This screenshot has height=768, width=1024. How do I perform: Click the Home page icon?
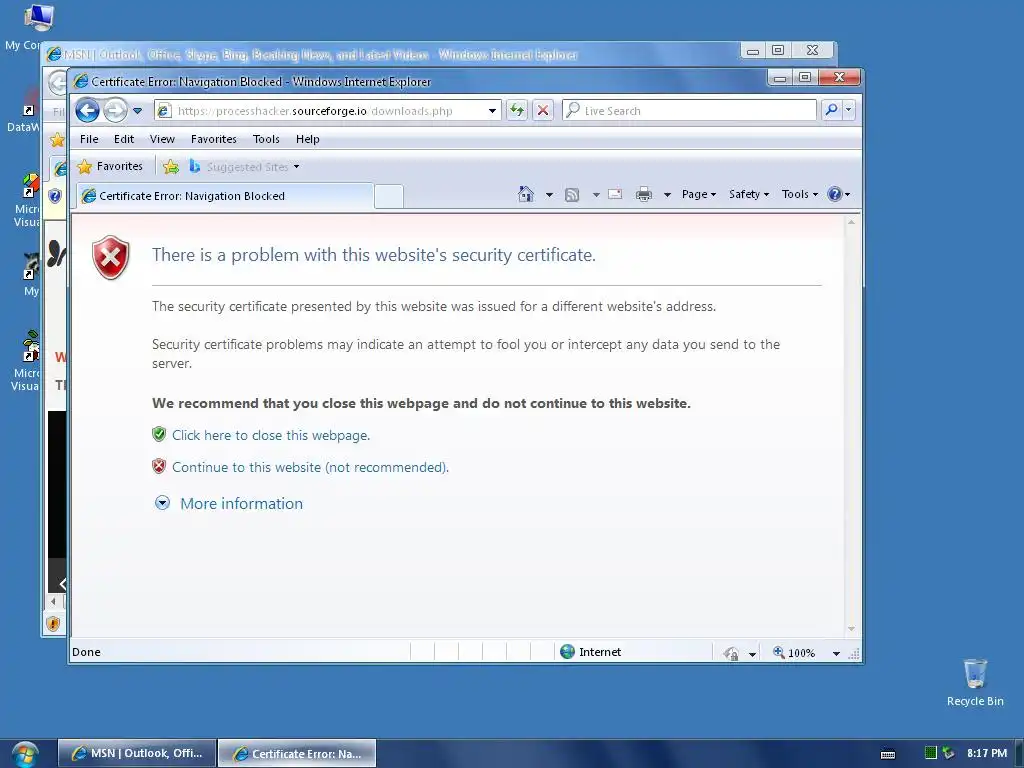click(526, 194)
